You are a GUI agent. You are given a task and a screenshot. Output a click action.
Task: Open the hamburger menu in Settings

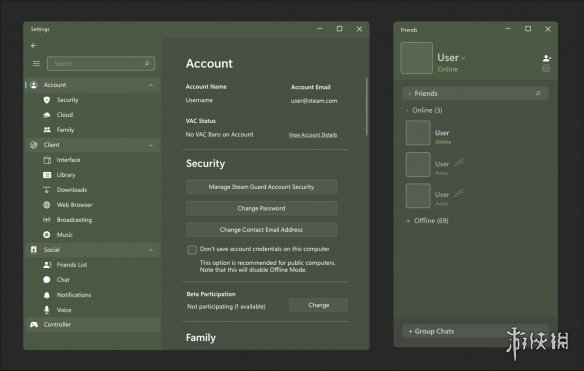click(x=36, y=63)
